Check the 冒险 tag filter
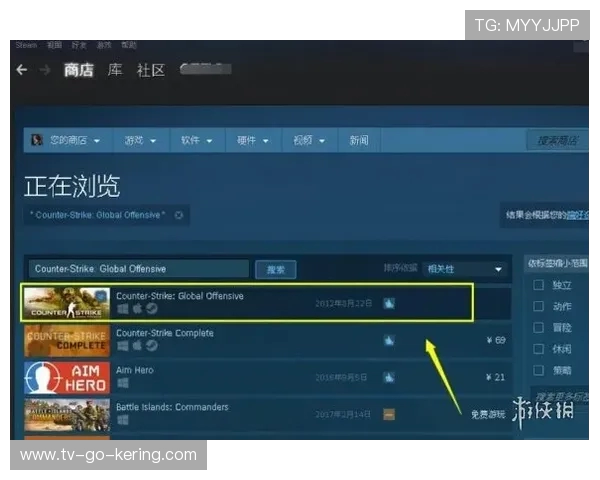The image size is (600, 480). [x=538, y=328]
